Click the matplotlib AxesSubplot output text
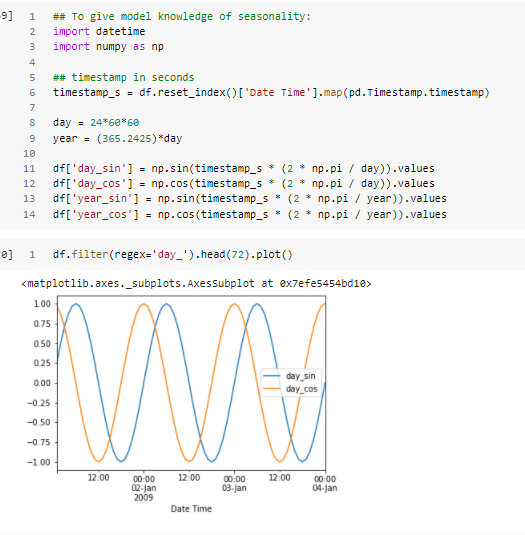Screen dimensions: 525x535 coord(196,284)
